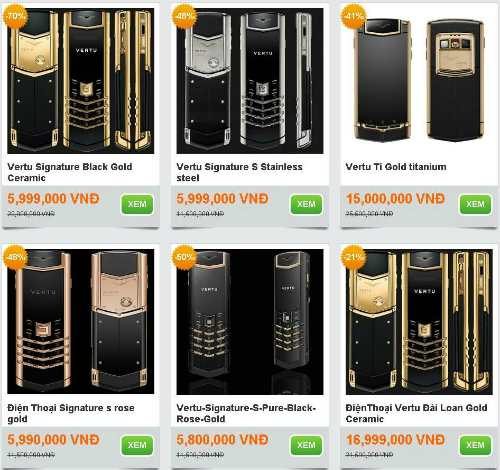Open Pure Black Rose Gold product image
The image size is (500, 470).
250,322
